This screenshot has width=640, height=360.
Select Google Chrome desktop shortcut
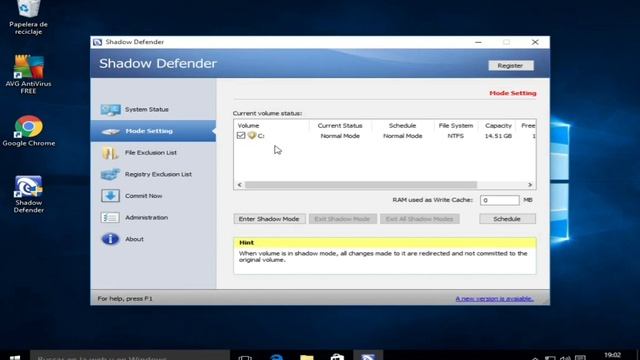point(28,131)
